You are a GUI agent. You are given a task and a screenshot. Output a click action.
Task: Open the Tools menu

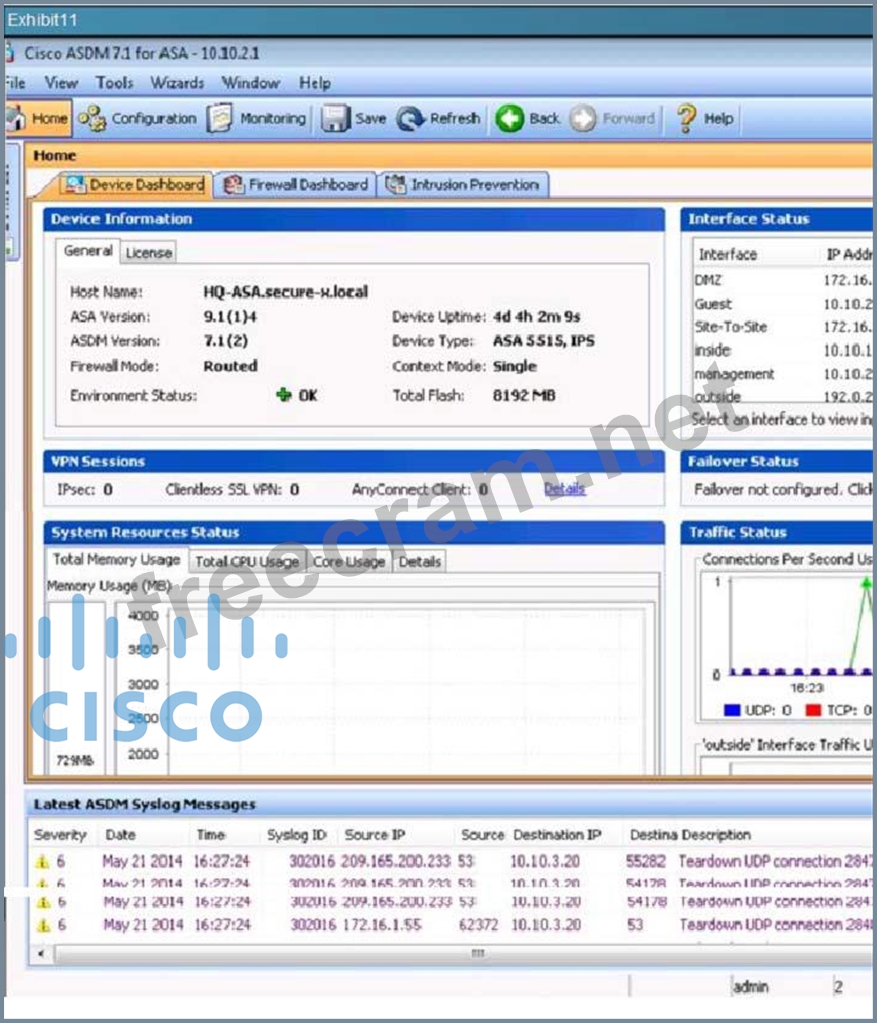114,83
